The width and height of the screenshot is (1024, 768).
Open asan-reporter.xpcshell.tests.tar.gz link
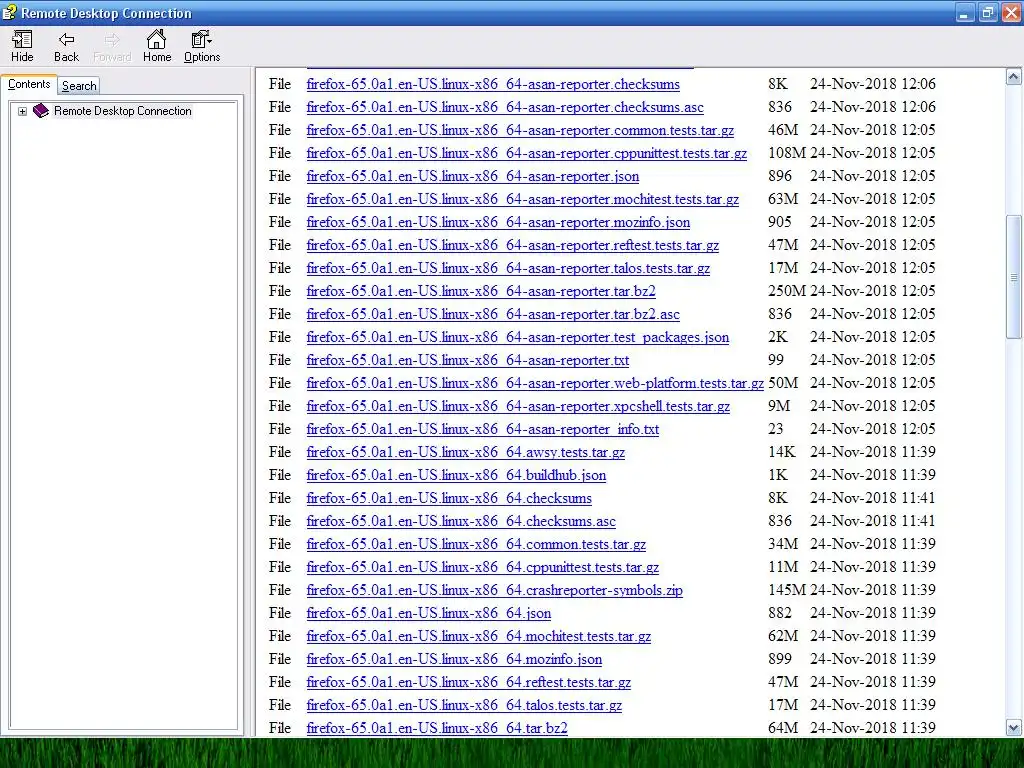tap(518, 406)
